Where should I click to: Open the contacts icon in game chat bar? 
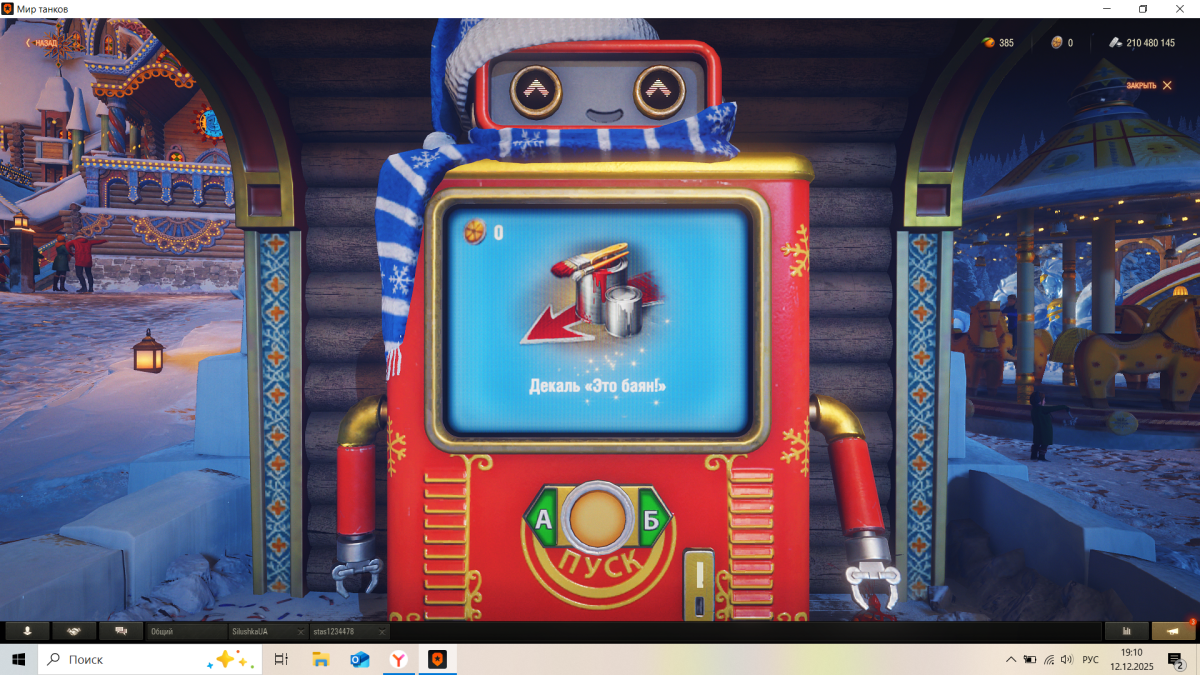(28, 631)
